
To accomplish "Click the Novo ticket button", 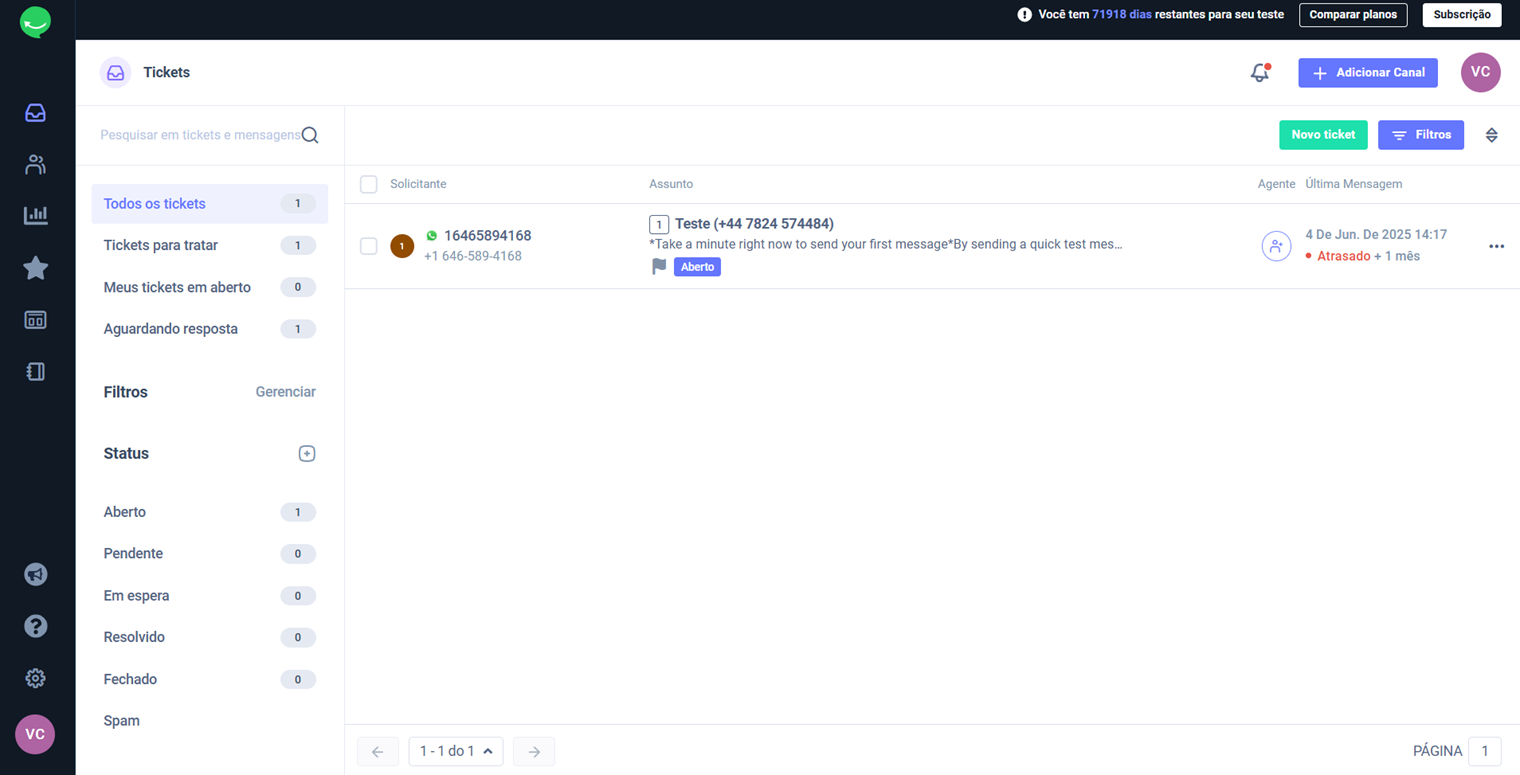I will [1323, 135].
